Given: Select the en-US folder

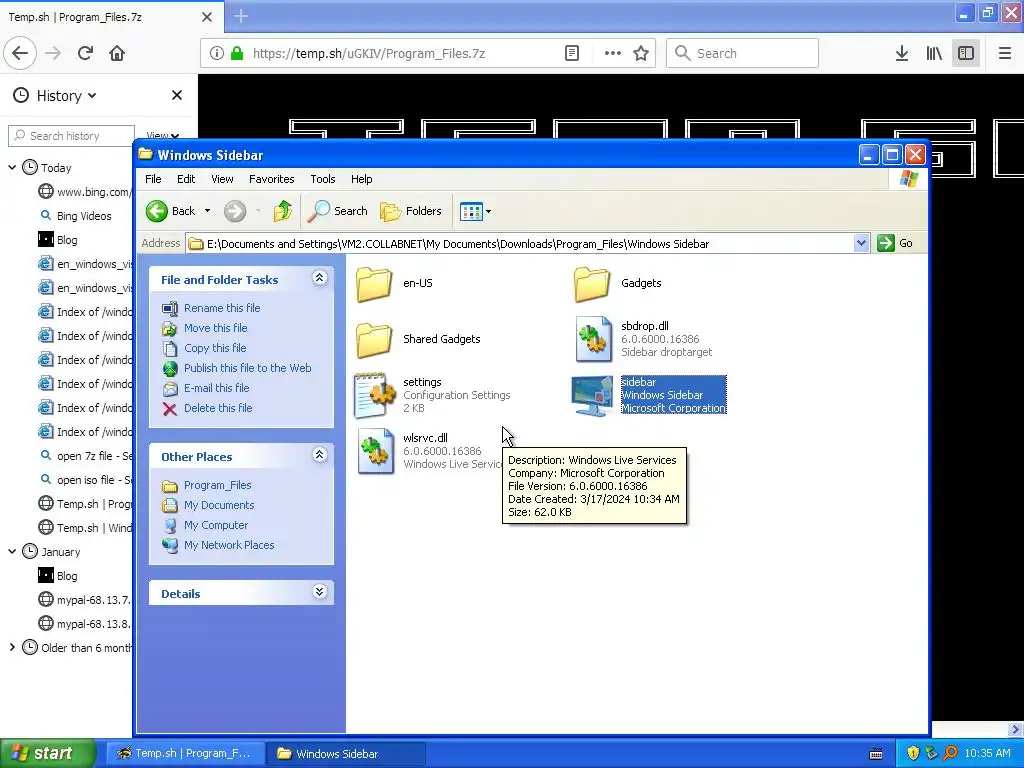Looking at the screenshot, I should pos(374,283).
